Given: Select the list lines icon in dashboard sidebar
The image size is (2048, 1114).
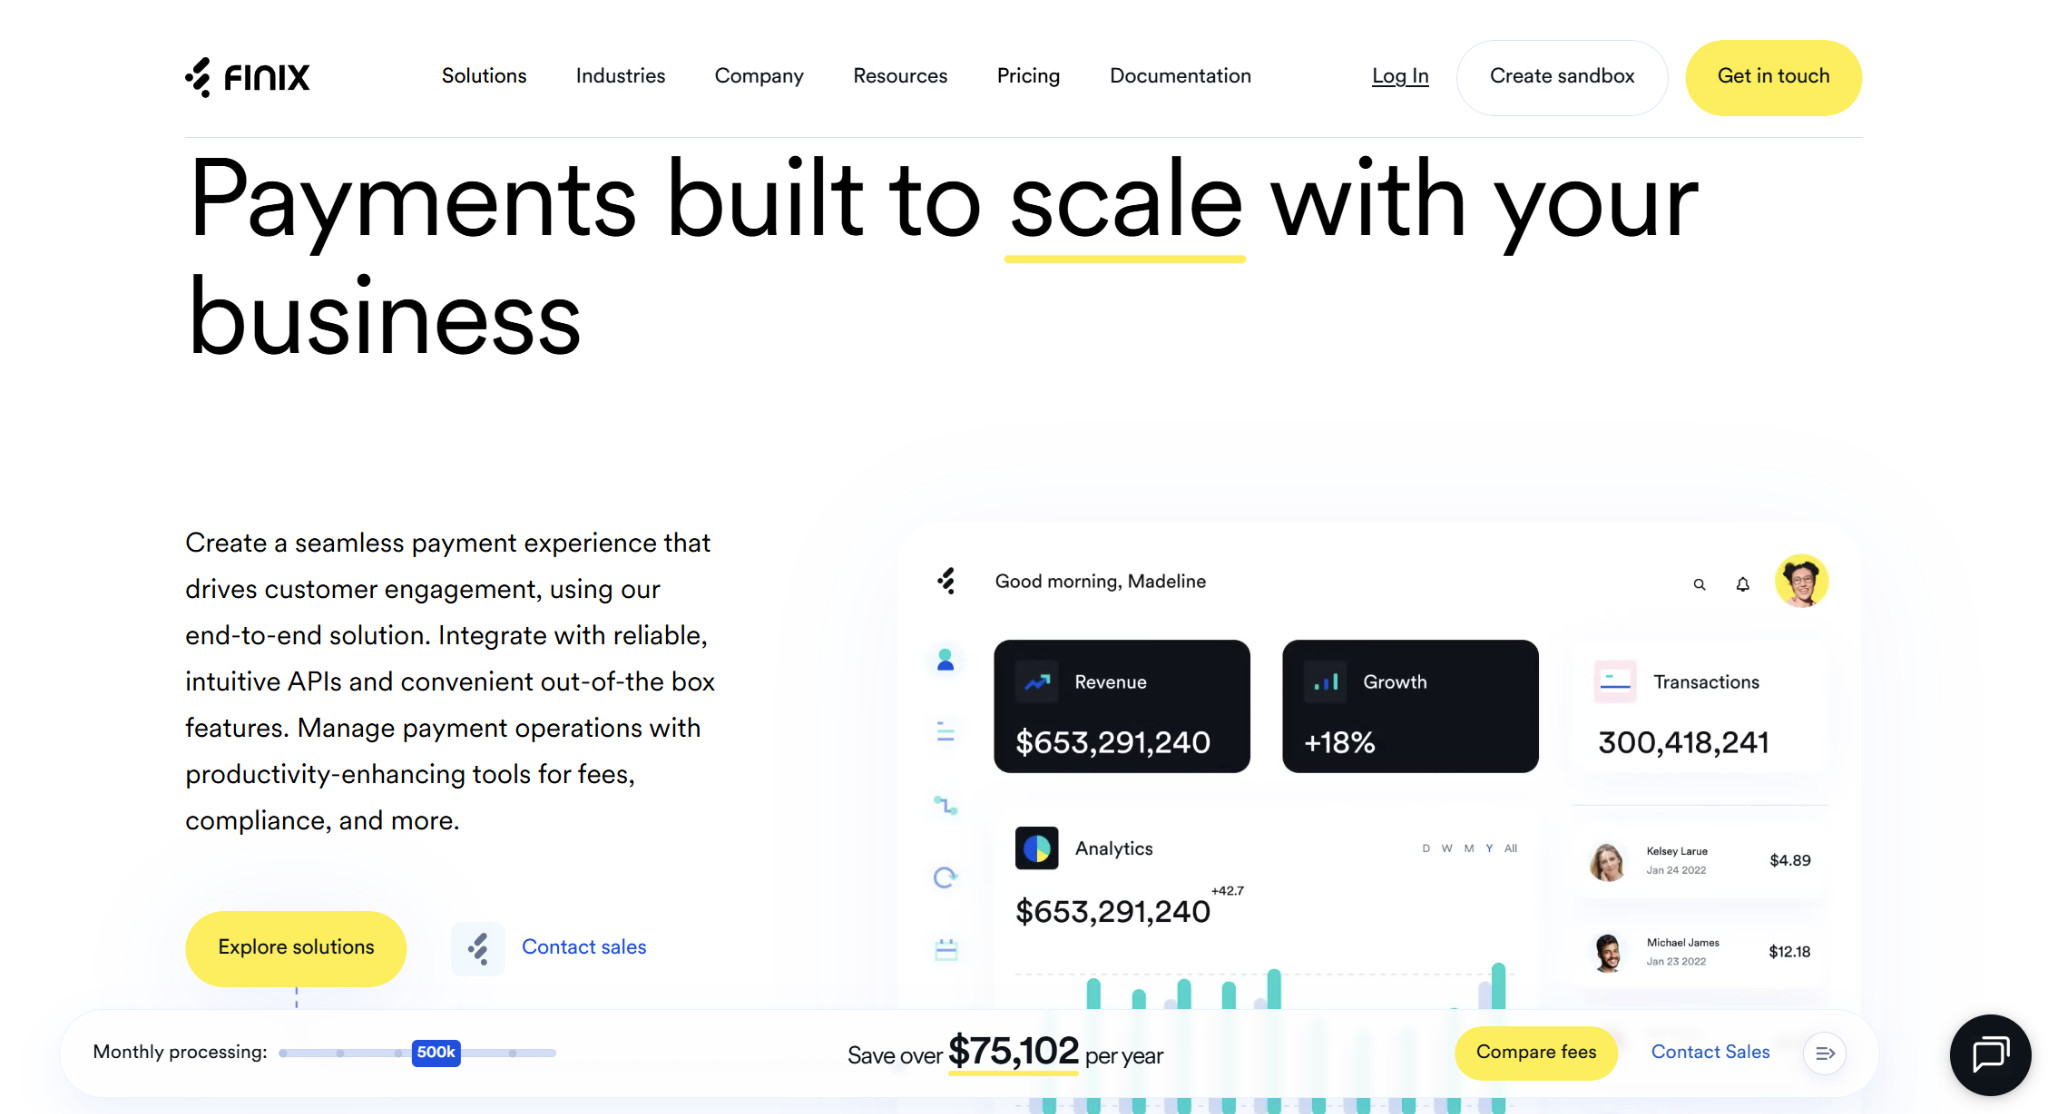Looking at the screenshot, I should click(x=945, y=732).
